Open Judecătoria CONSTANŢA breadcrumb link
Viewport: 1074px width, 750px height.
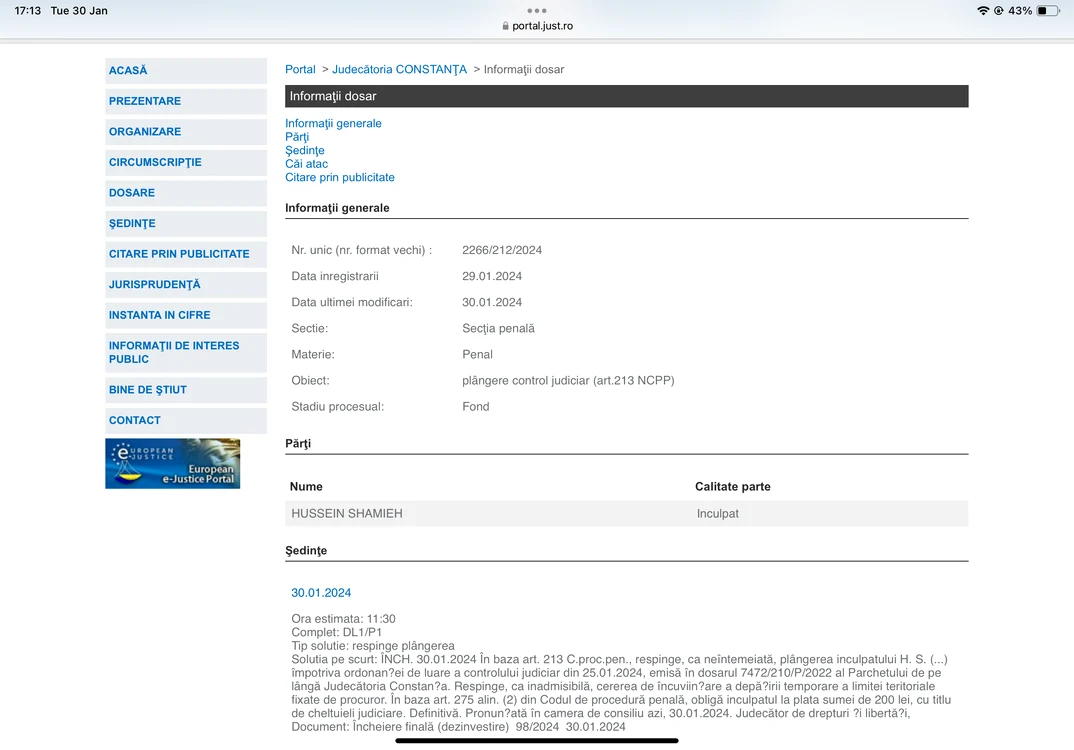click(x=399, y=69)
